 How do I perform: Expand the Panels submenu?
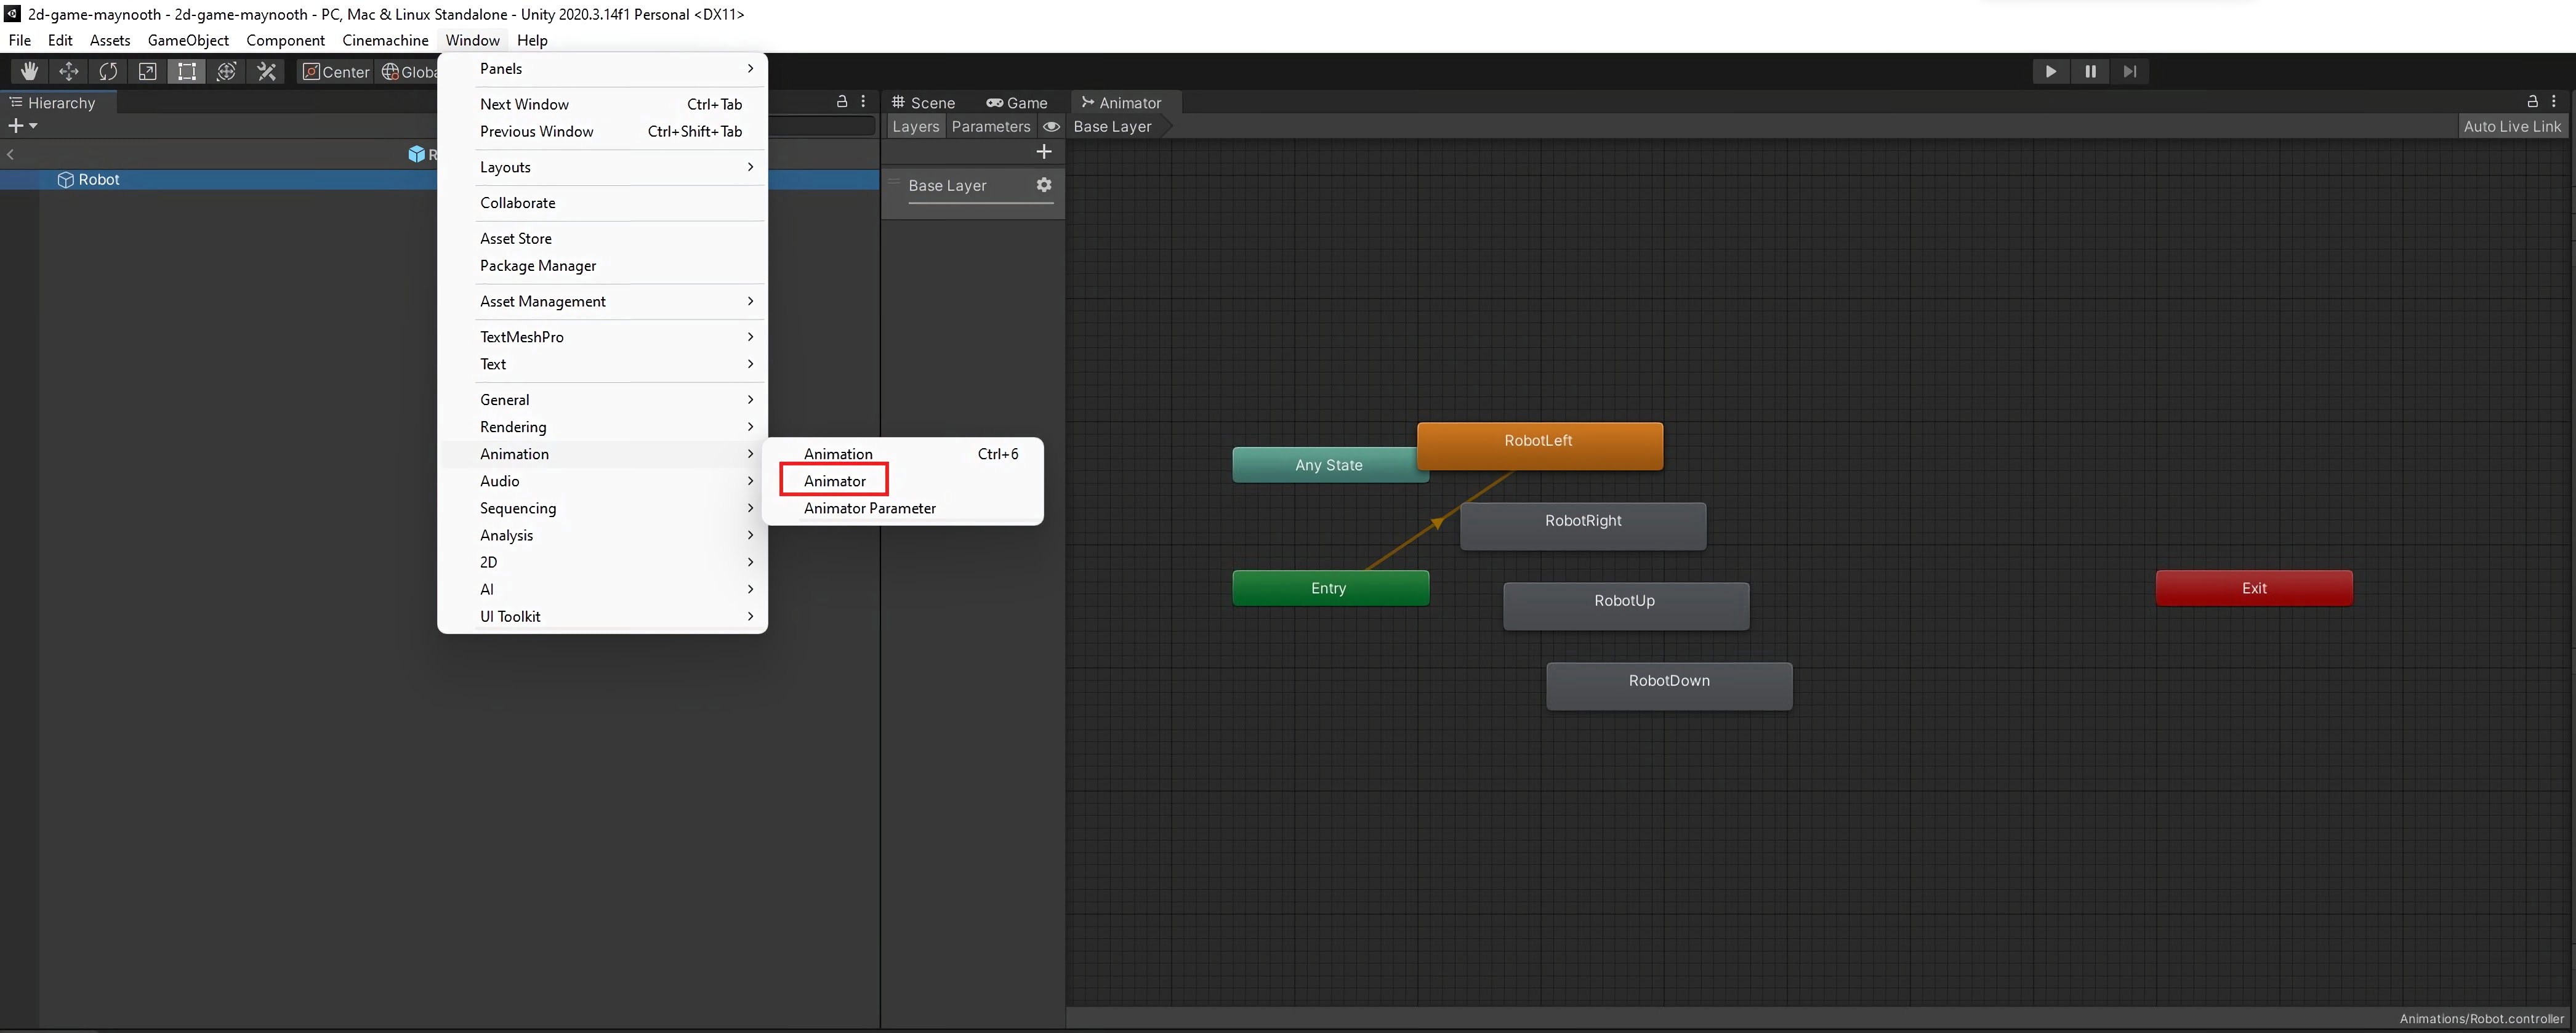click(x=603, y=69)
